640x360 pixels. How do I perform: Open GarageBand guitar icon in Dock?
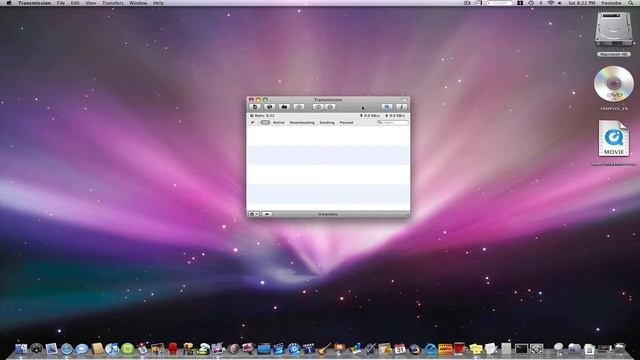tap(324, 349)
